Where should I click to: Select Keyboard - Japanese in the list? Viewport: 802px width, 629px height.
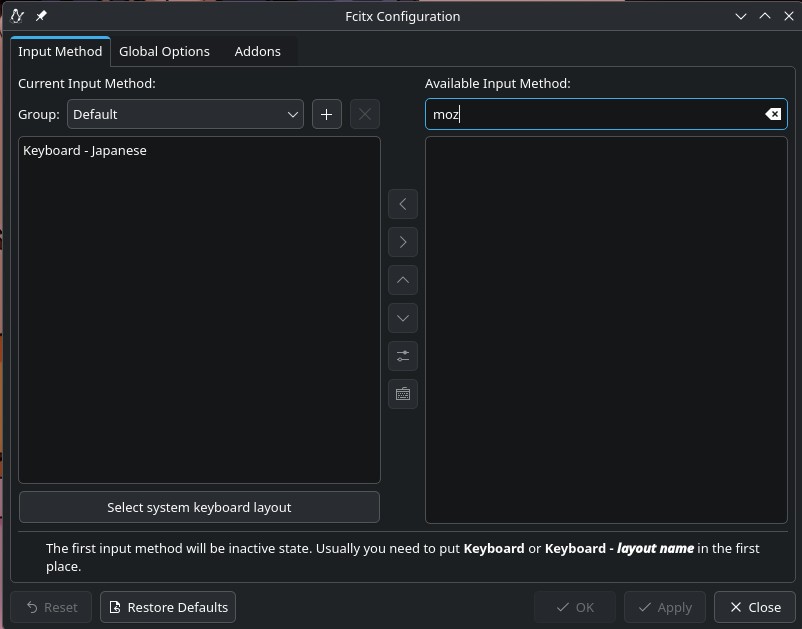pos(85,151)
